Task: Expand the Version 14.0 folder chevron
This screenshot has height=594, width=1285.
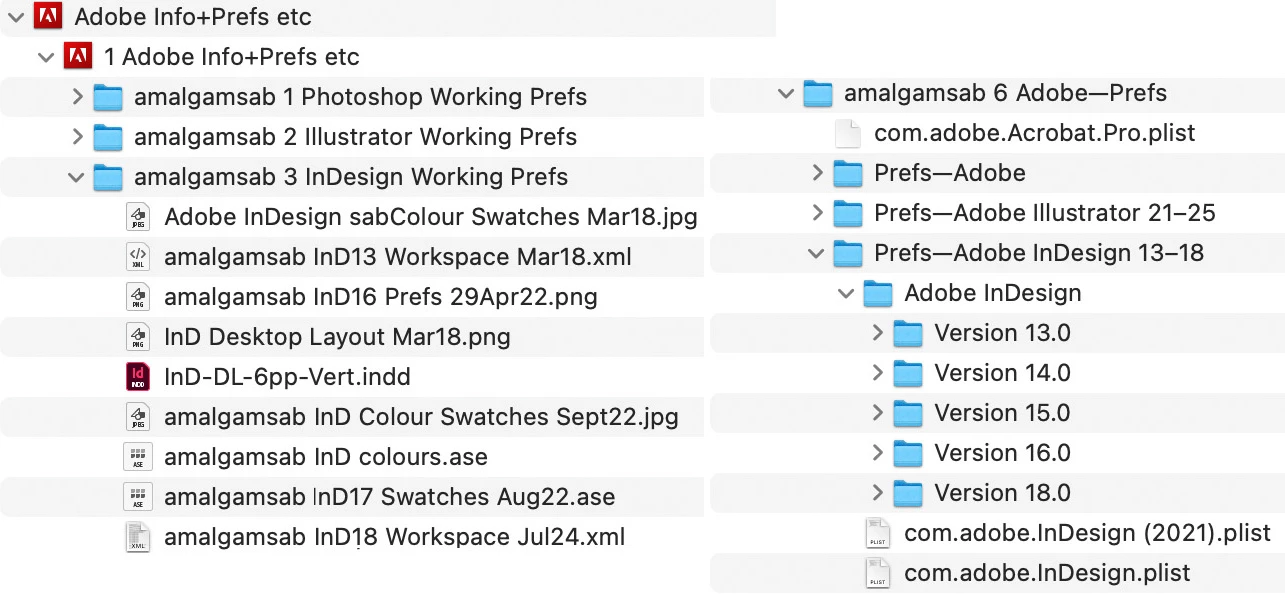Action: [878, 373]
